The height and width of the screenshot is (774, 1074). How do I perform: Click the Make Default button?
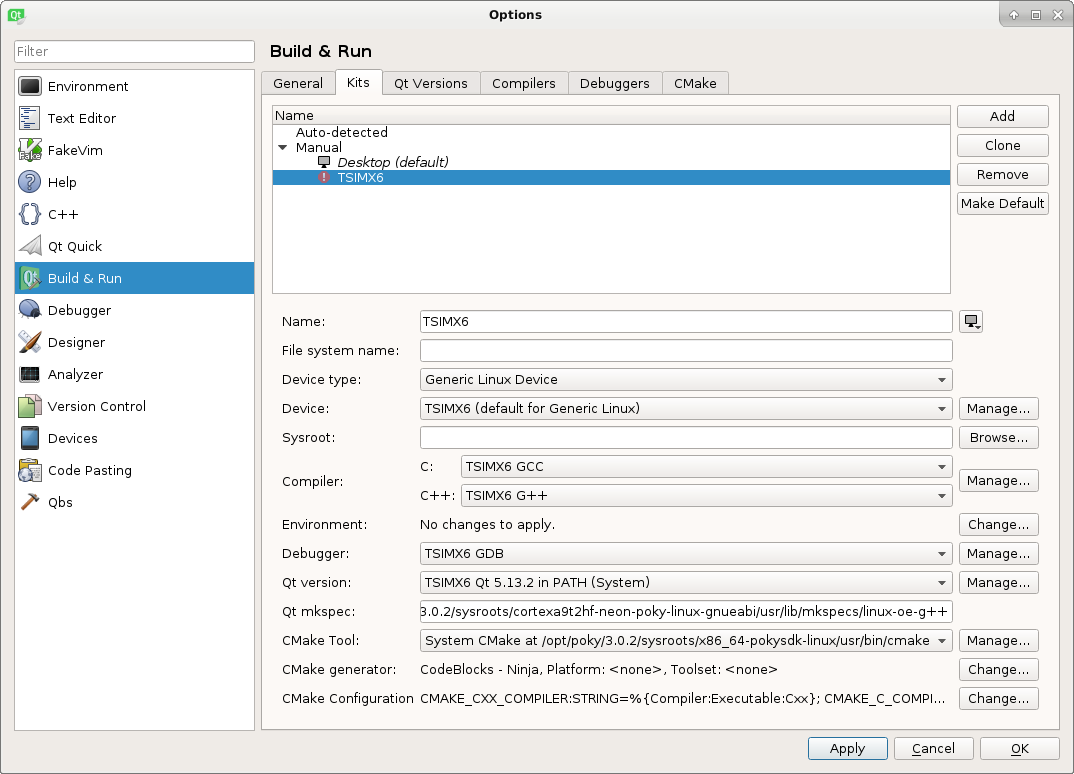point(1002,203)
